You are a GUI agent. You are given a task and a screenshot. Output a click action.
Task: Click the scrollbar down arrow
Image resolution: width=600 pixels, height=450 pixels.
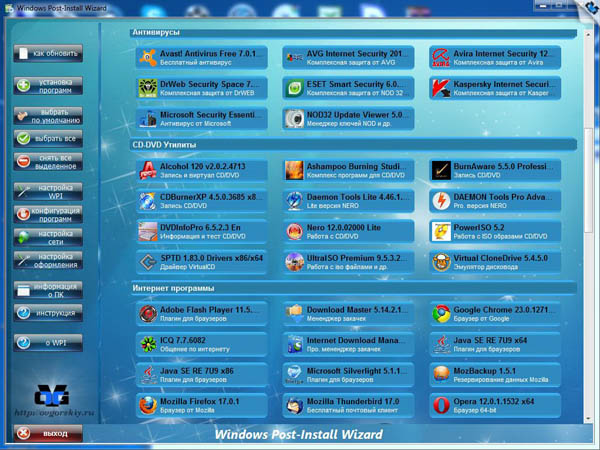(588, 419)
